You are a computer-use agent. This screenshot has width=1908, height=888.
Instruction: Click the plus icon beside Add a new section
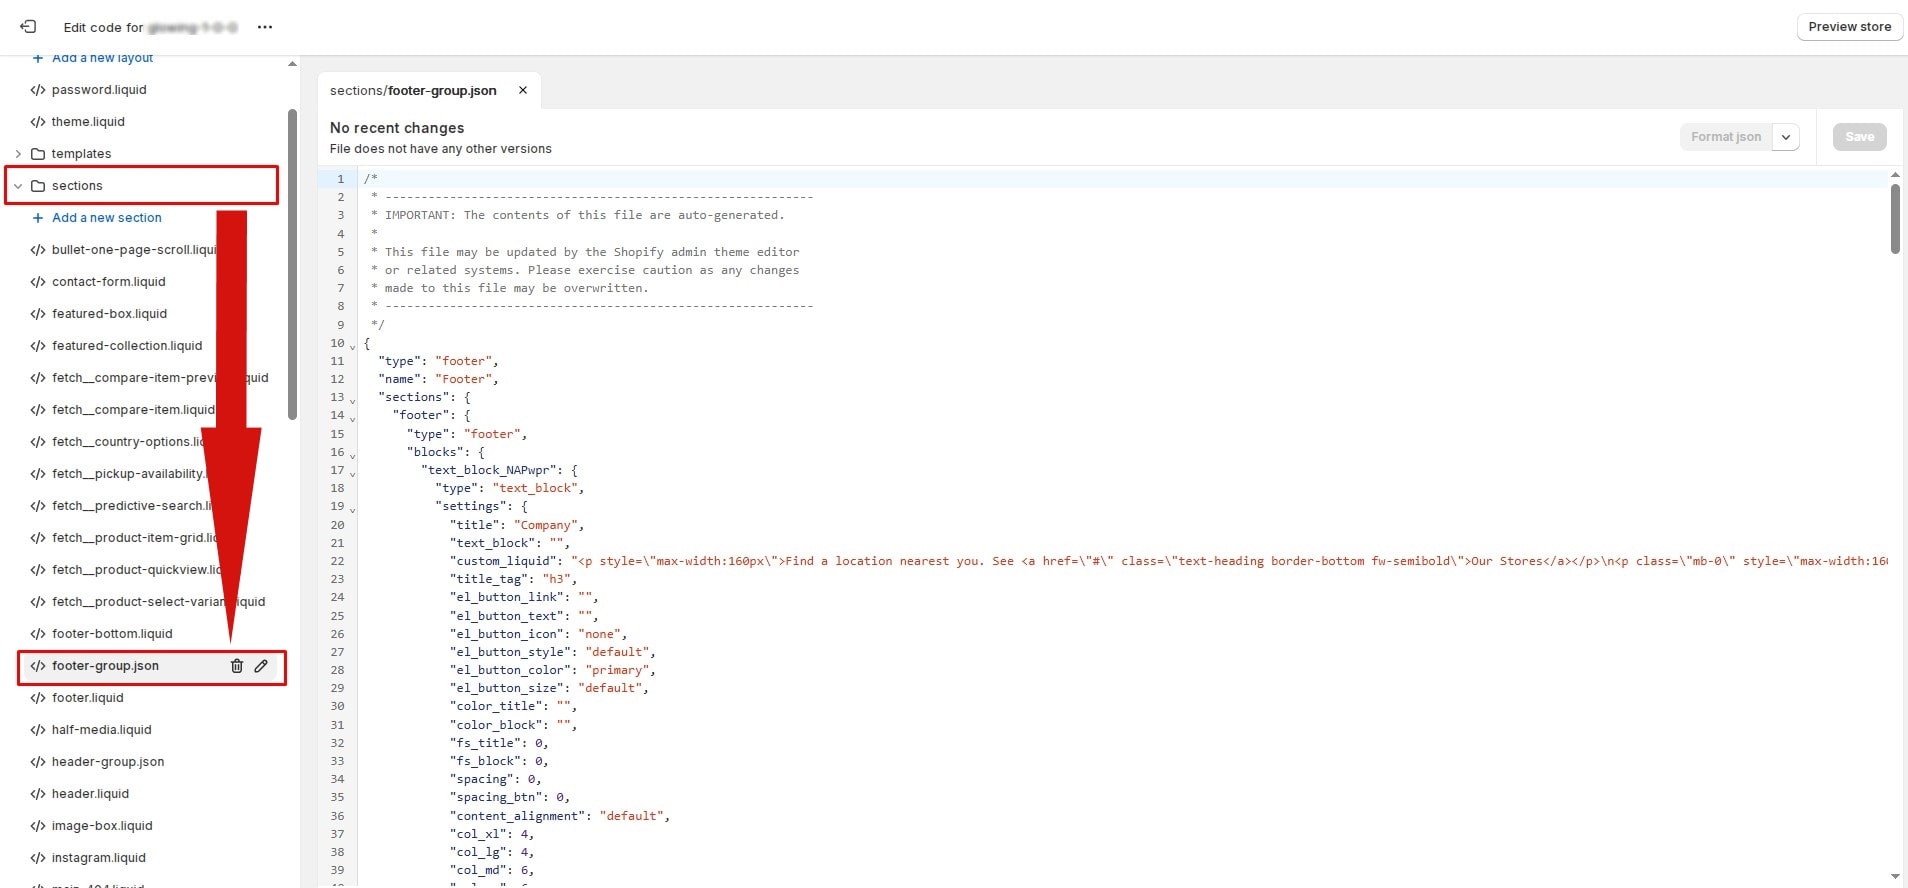pos(38,218)
